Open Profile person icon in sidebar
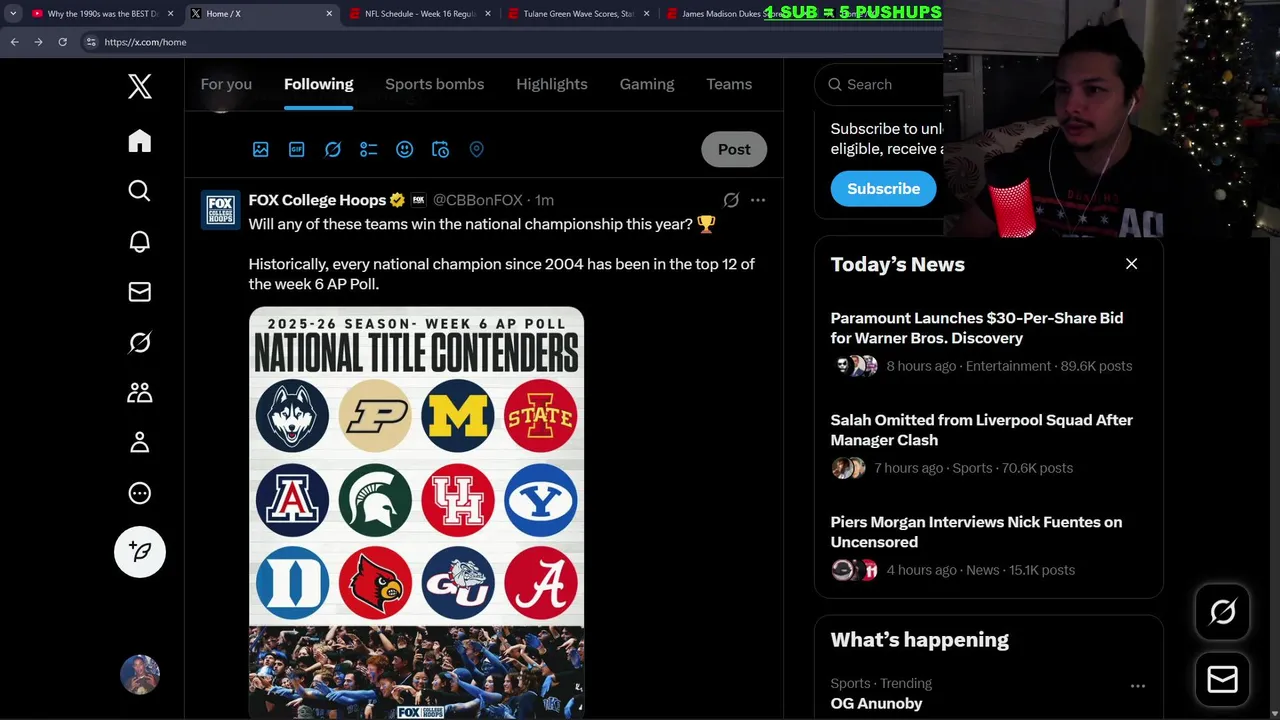 pos(140,442)
